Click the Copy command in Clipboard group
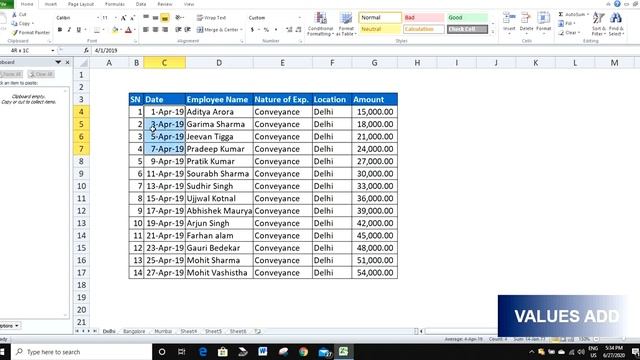Screen dimensions: 640x360 pos(23,24)
